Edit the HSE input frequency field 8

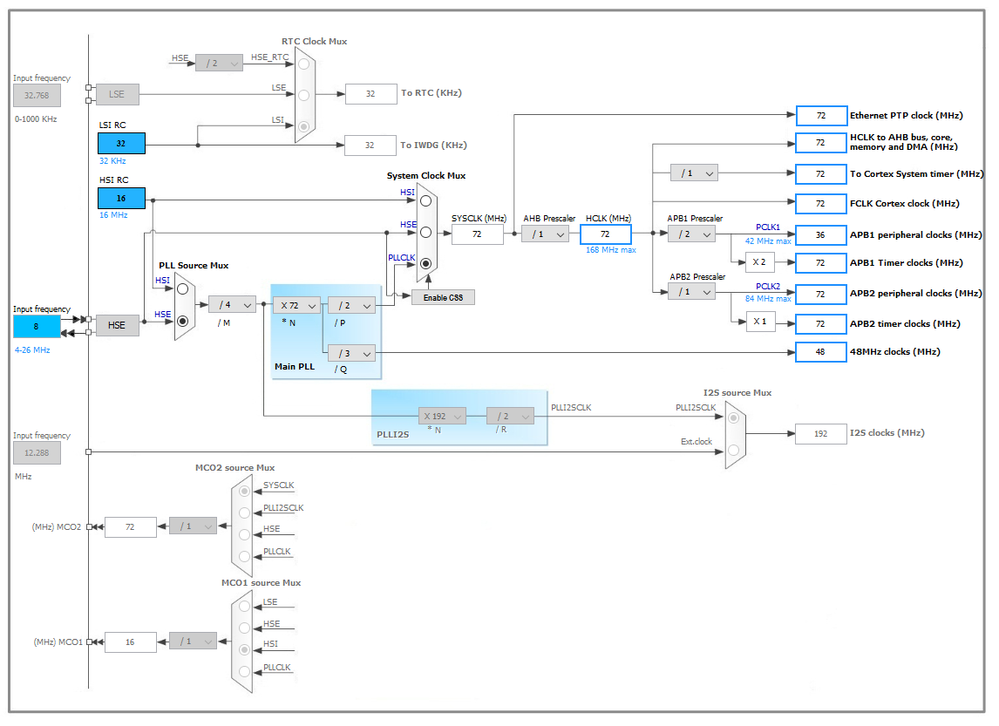coord(36,326)
